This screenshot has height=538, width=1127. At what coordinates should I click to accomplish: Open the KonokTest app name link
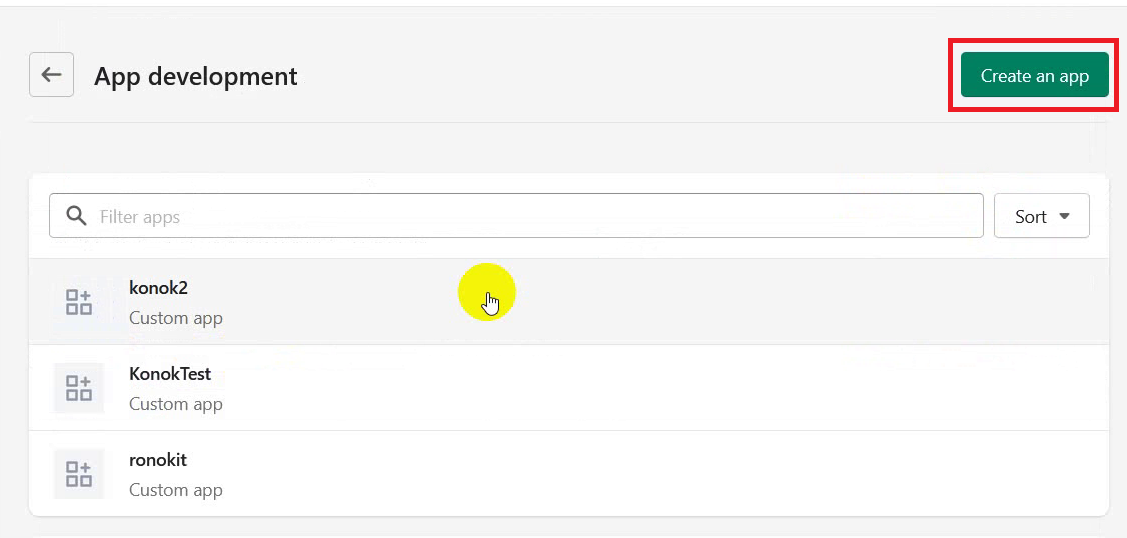(x=170, y=374)
